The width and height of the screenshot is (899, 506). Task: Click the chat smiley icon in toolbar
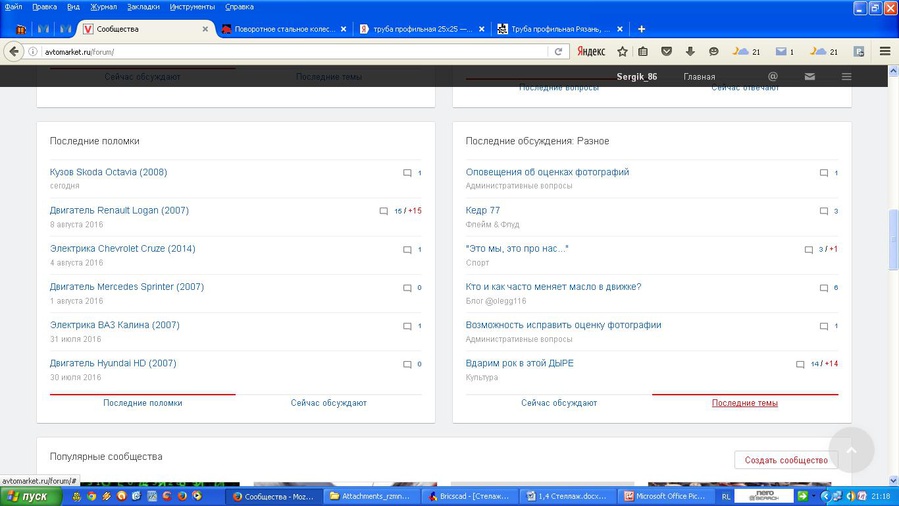click(x=713, y=52)
